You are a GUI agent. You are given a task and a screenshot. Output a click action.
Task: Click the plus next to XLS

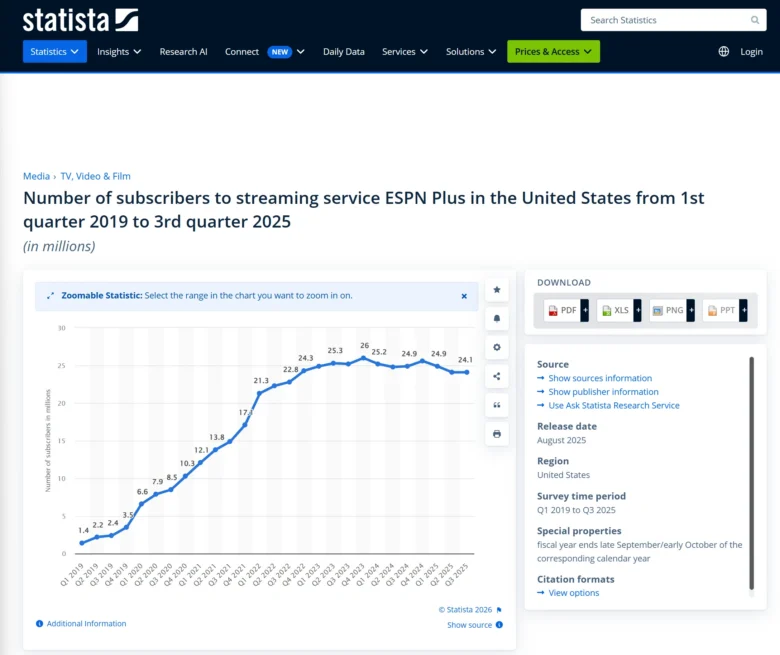638,310
